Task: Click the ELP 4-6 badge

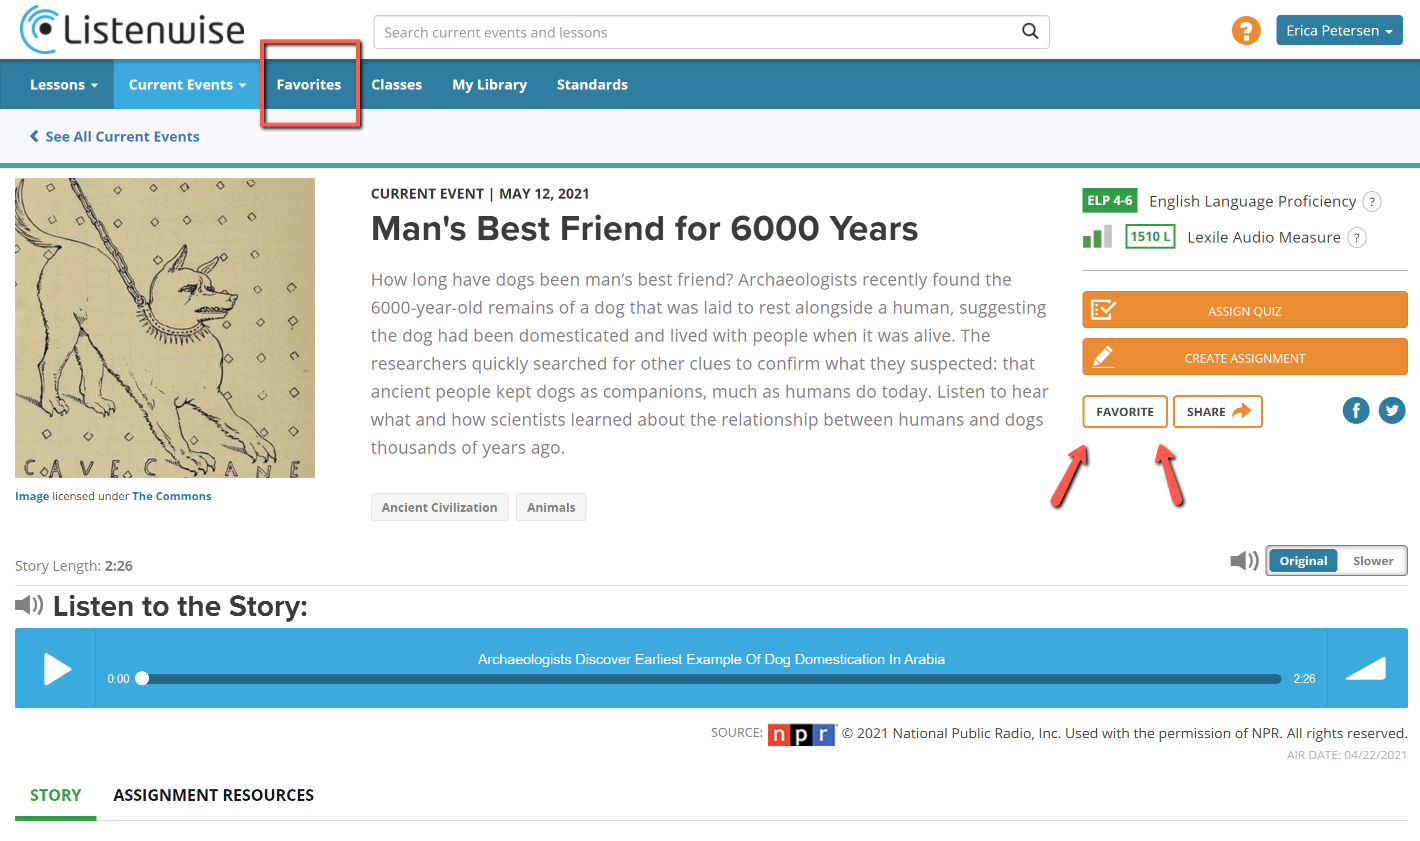Action: pyautogui.click(x=1110, y=201)
